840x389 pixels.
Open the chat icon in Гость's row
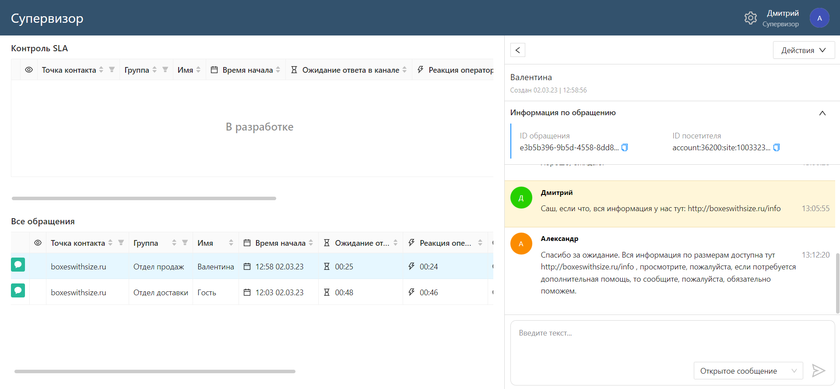coord(18,290)
